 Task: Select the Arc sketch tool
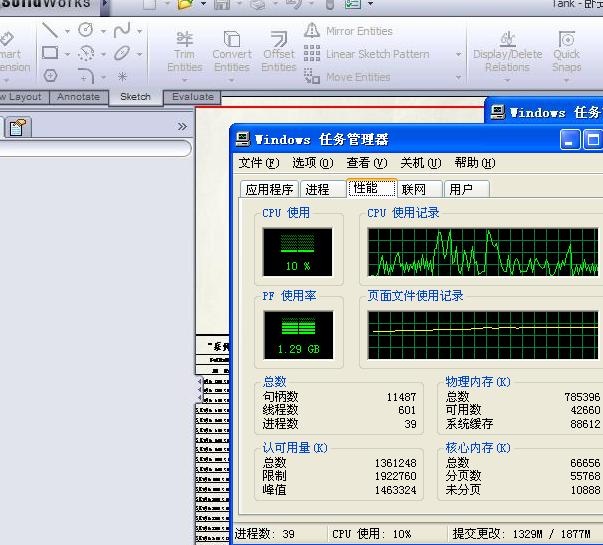(86, 53)
